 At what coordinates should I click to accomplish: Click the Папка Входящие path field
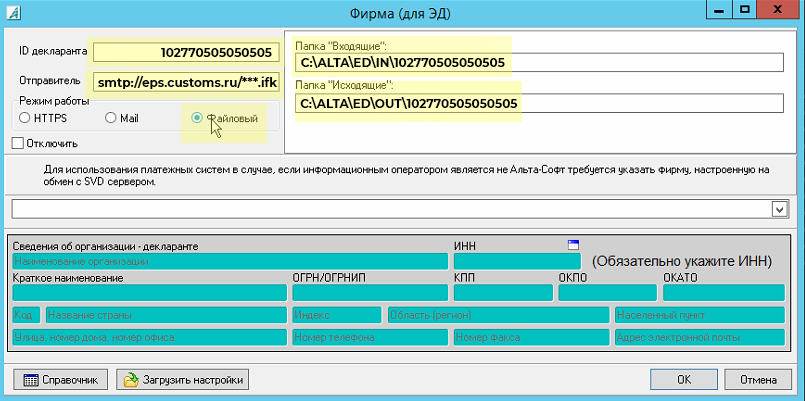click(x=539, y=62)
